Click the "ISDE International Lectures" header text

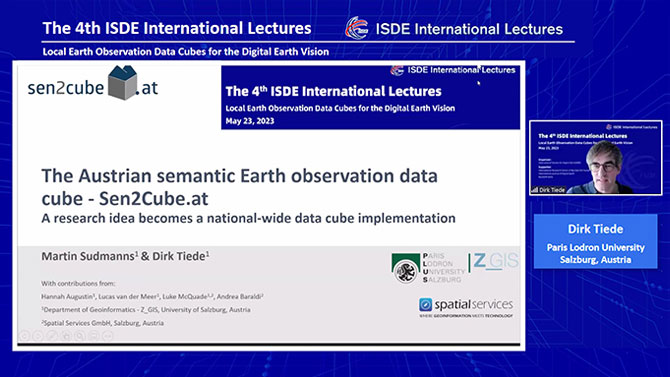(469, 29)
